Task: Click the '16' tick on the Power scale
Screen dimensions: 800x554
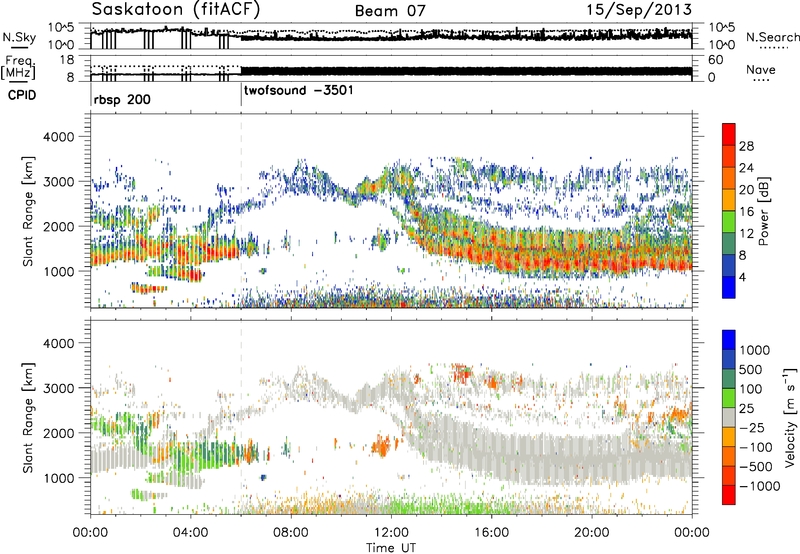Action: (x=746, y=212)
